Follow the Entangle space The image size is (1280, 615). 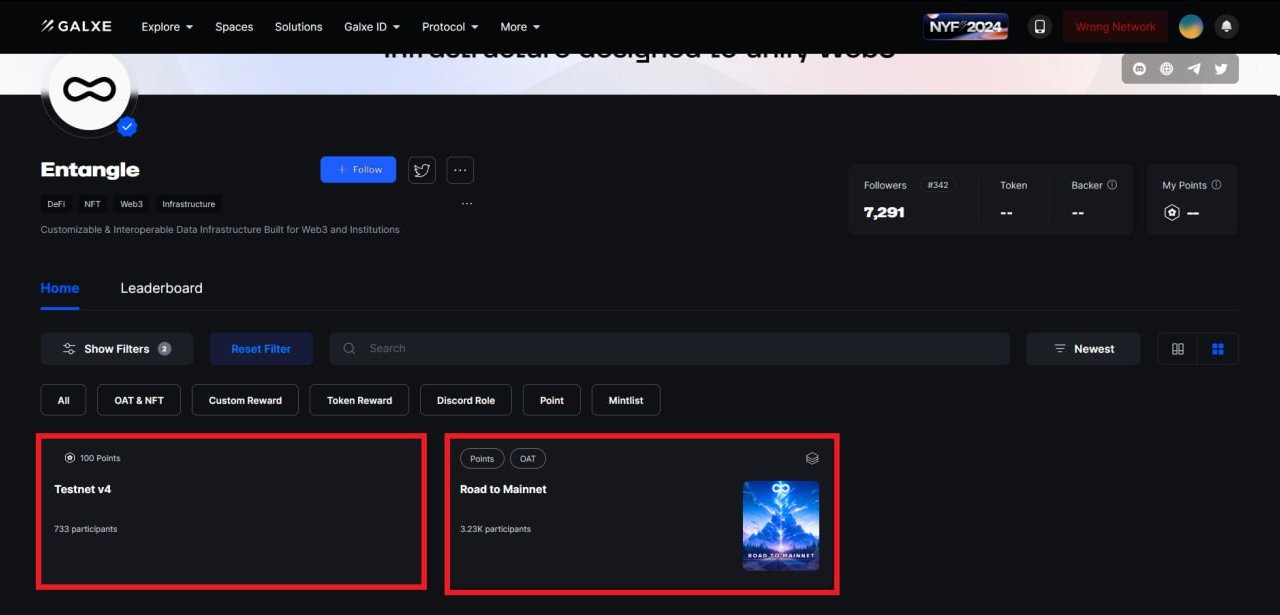pos(358,170)
